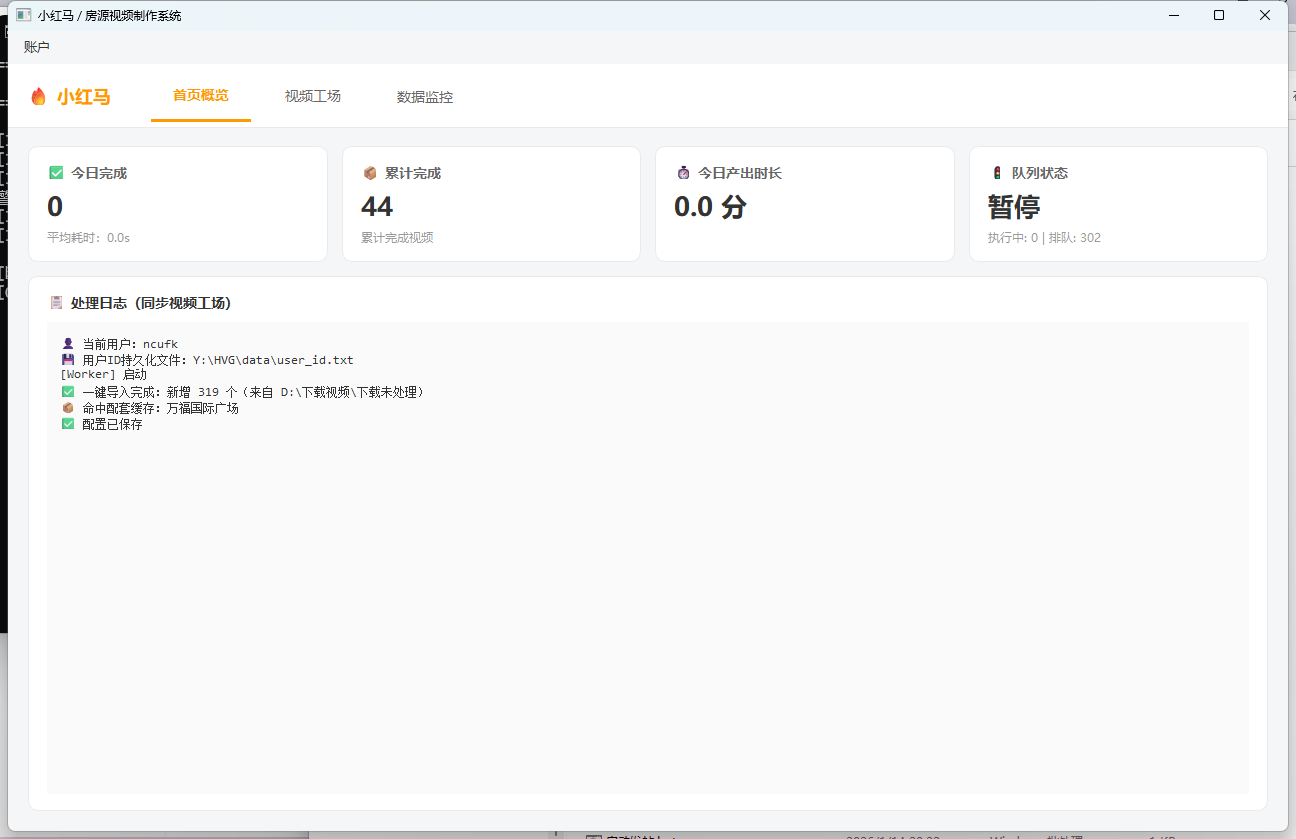Image resolution: width=1296 pixels, height=839 pixels.
Task: Open the 账户 menu
Action: pos(37,47)
